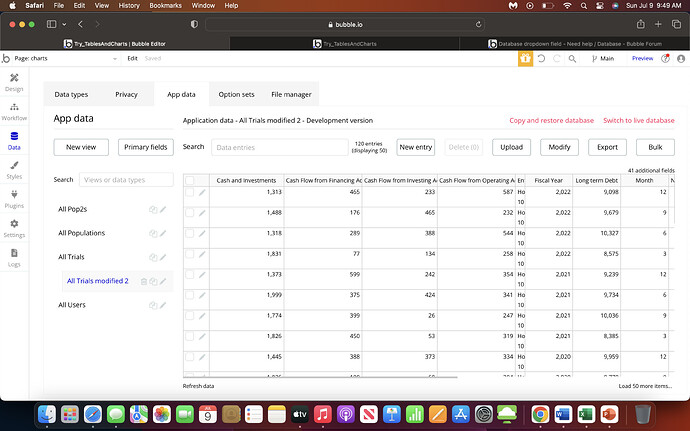Open the Data tab in sidebar
This screenshot has width=690, height=431.
click(x=14, y=141)
